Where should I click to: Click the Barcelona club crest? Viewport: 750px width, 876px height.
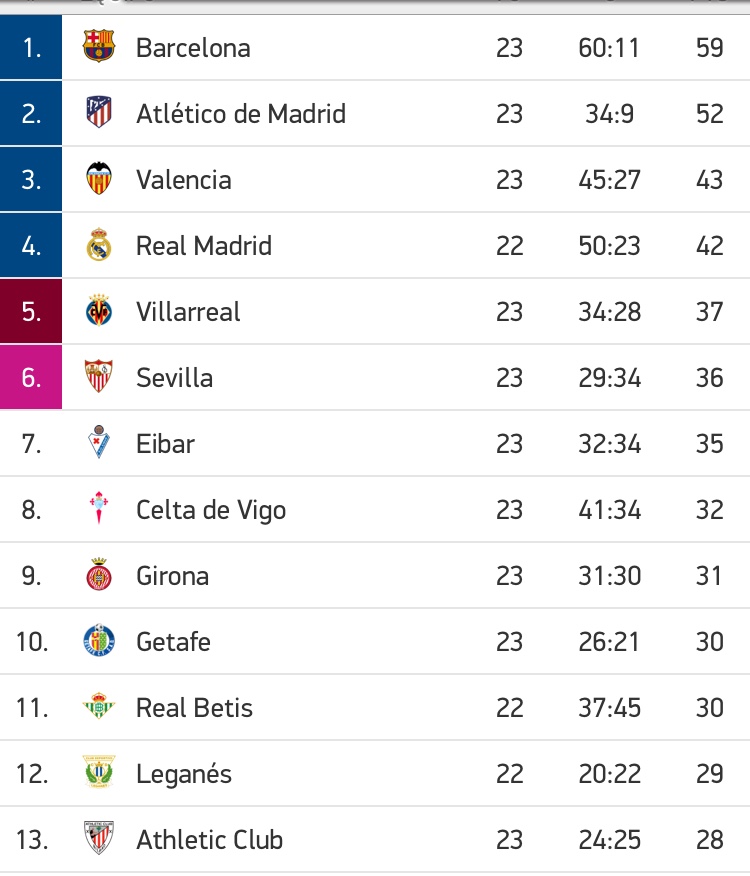[x=99, y=47]
